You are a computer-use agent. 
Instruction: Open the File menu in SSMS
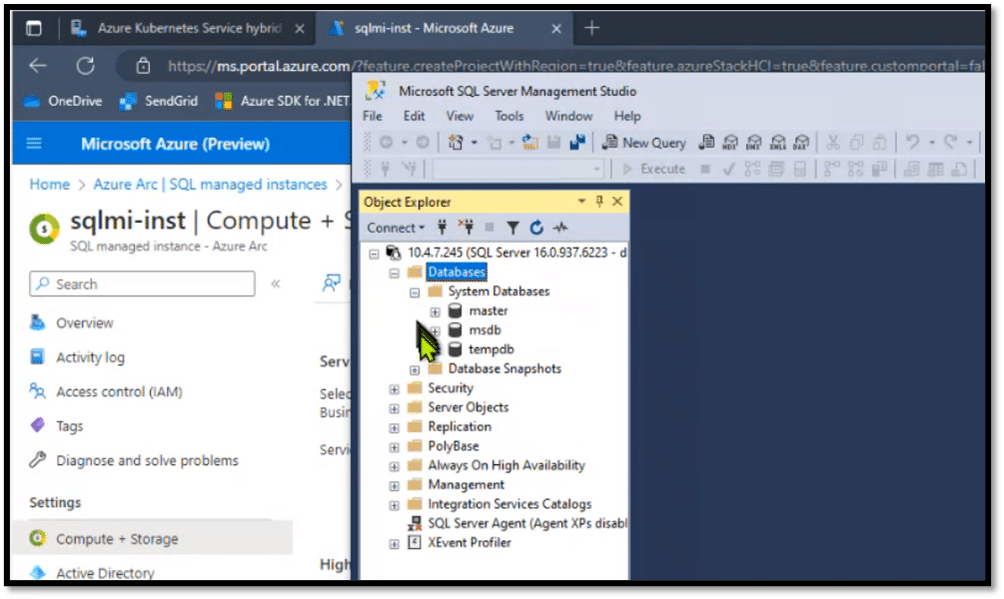372,116
